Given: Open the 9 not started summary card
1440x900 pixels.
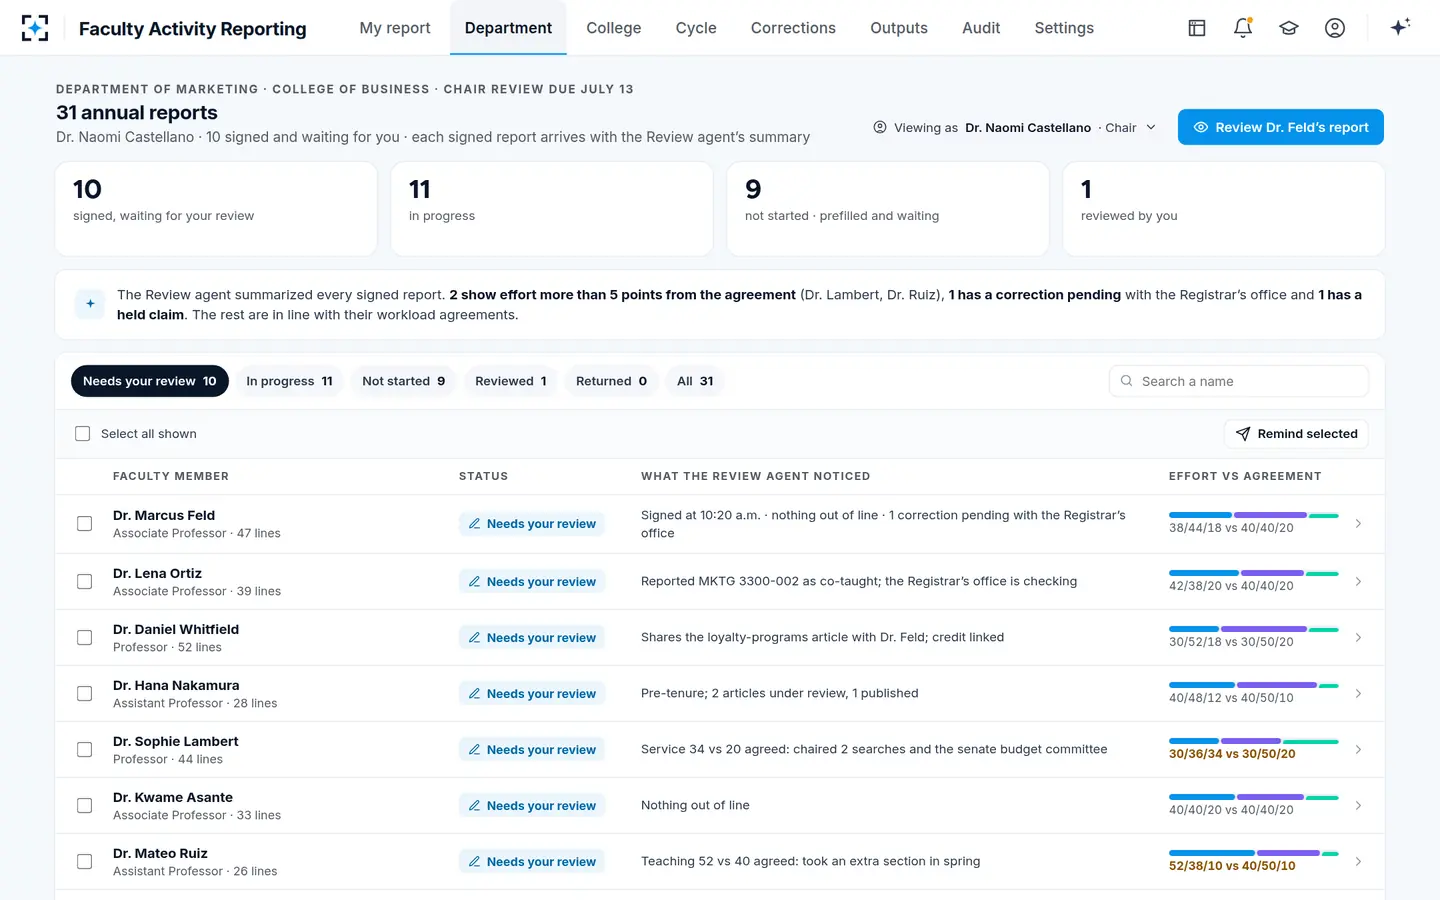Looking at the screenshot, I should coord(888,209).
